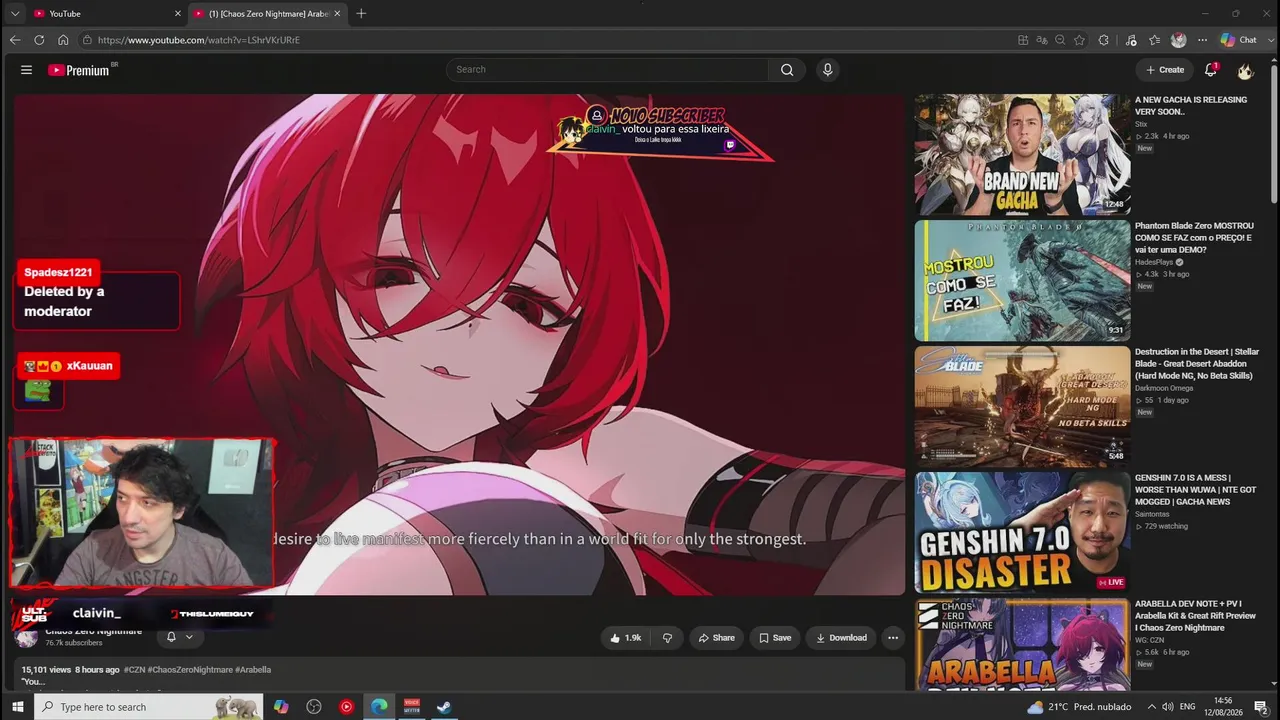Zoom out icon in address bar
This screenshot has height=720, width=1280.
pyautogui.click(x=1060, y=40)
